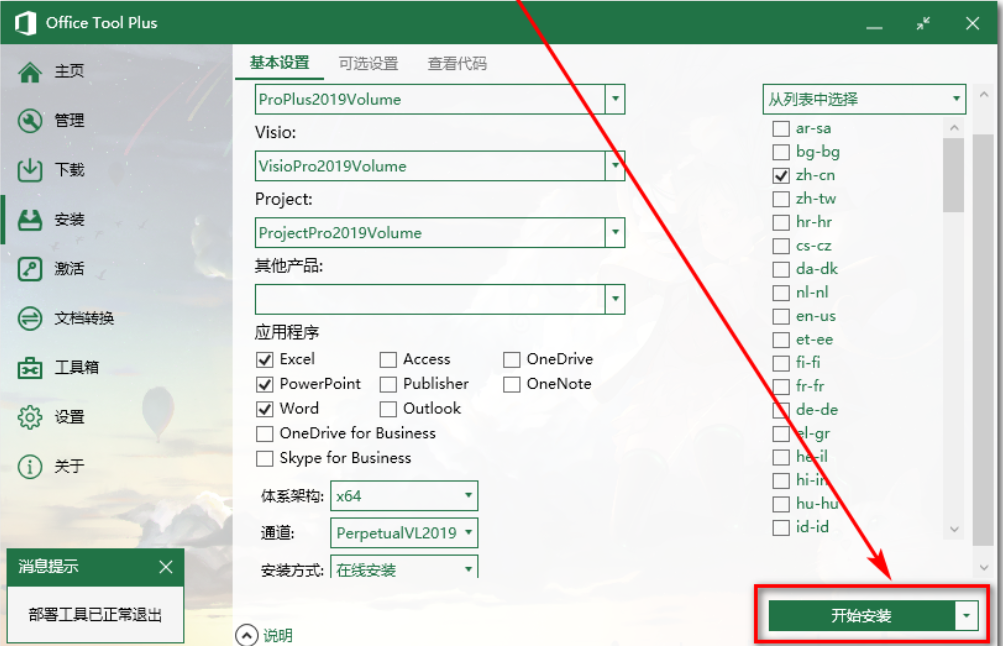The width and height of the screenshot is (1003, 646).
Task: Tick the da-dk language checkbox
Action: 780,269
